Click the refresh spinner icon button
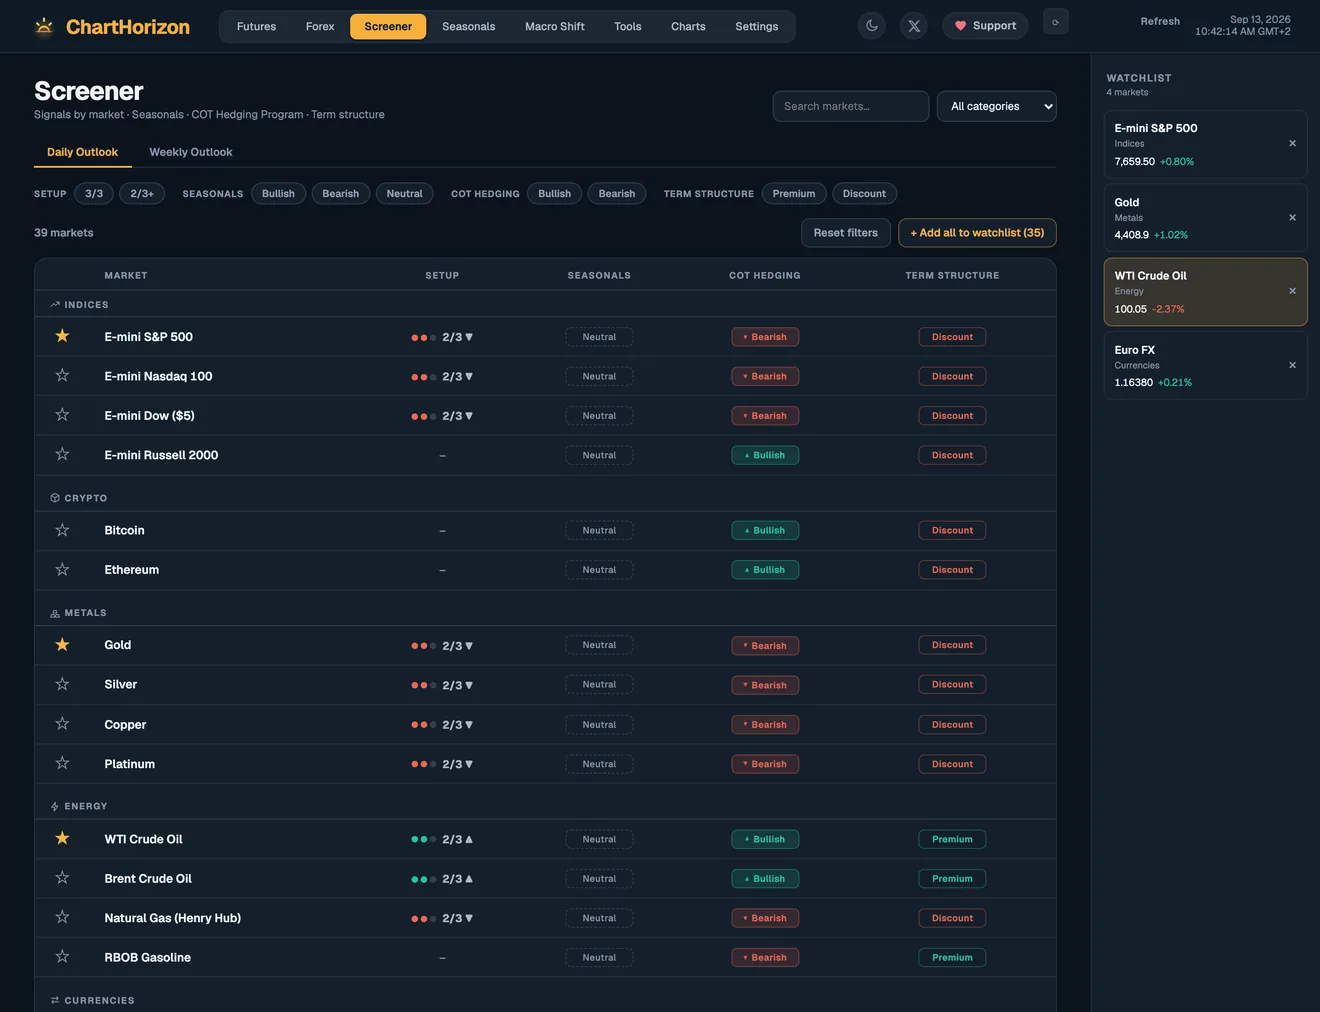The width and height of the screenshot is (1320, 1012). point(1056,22)
